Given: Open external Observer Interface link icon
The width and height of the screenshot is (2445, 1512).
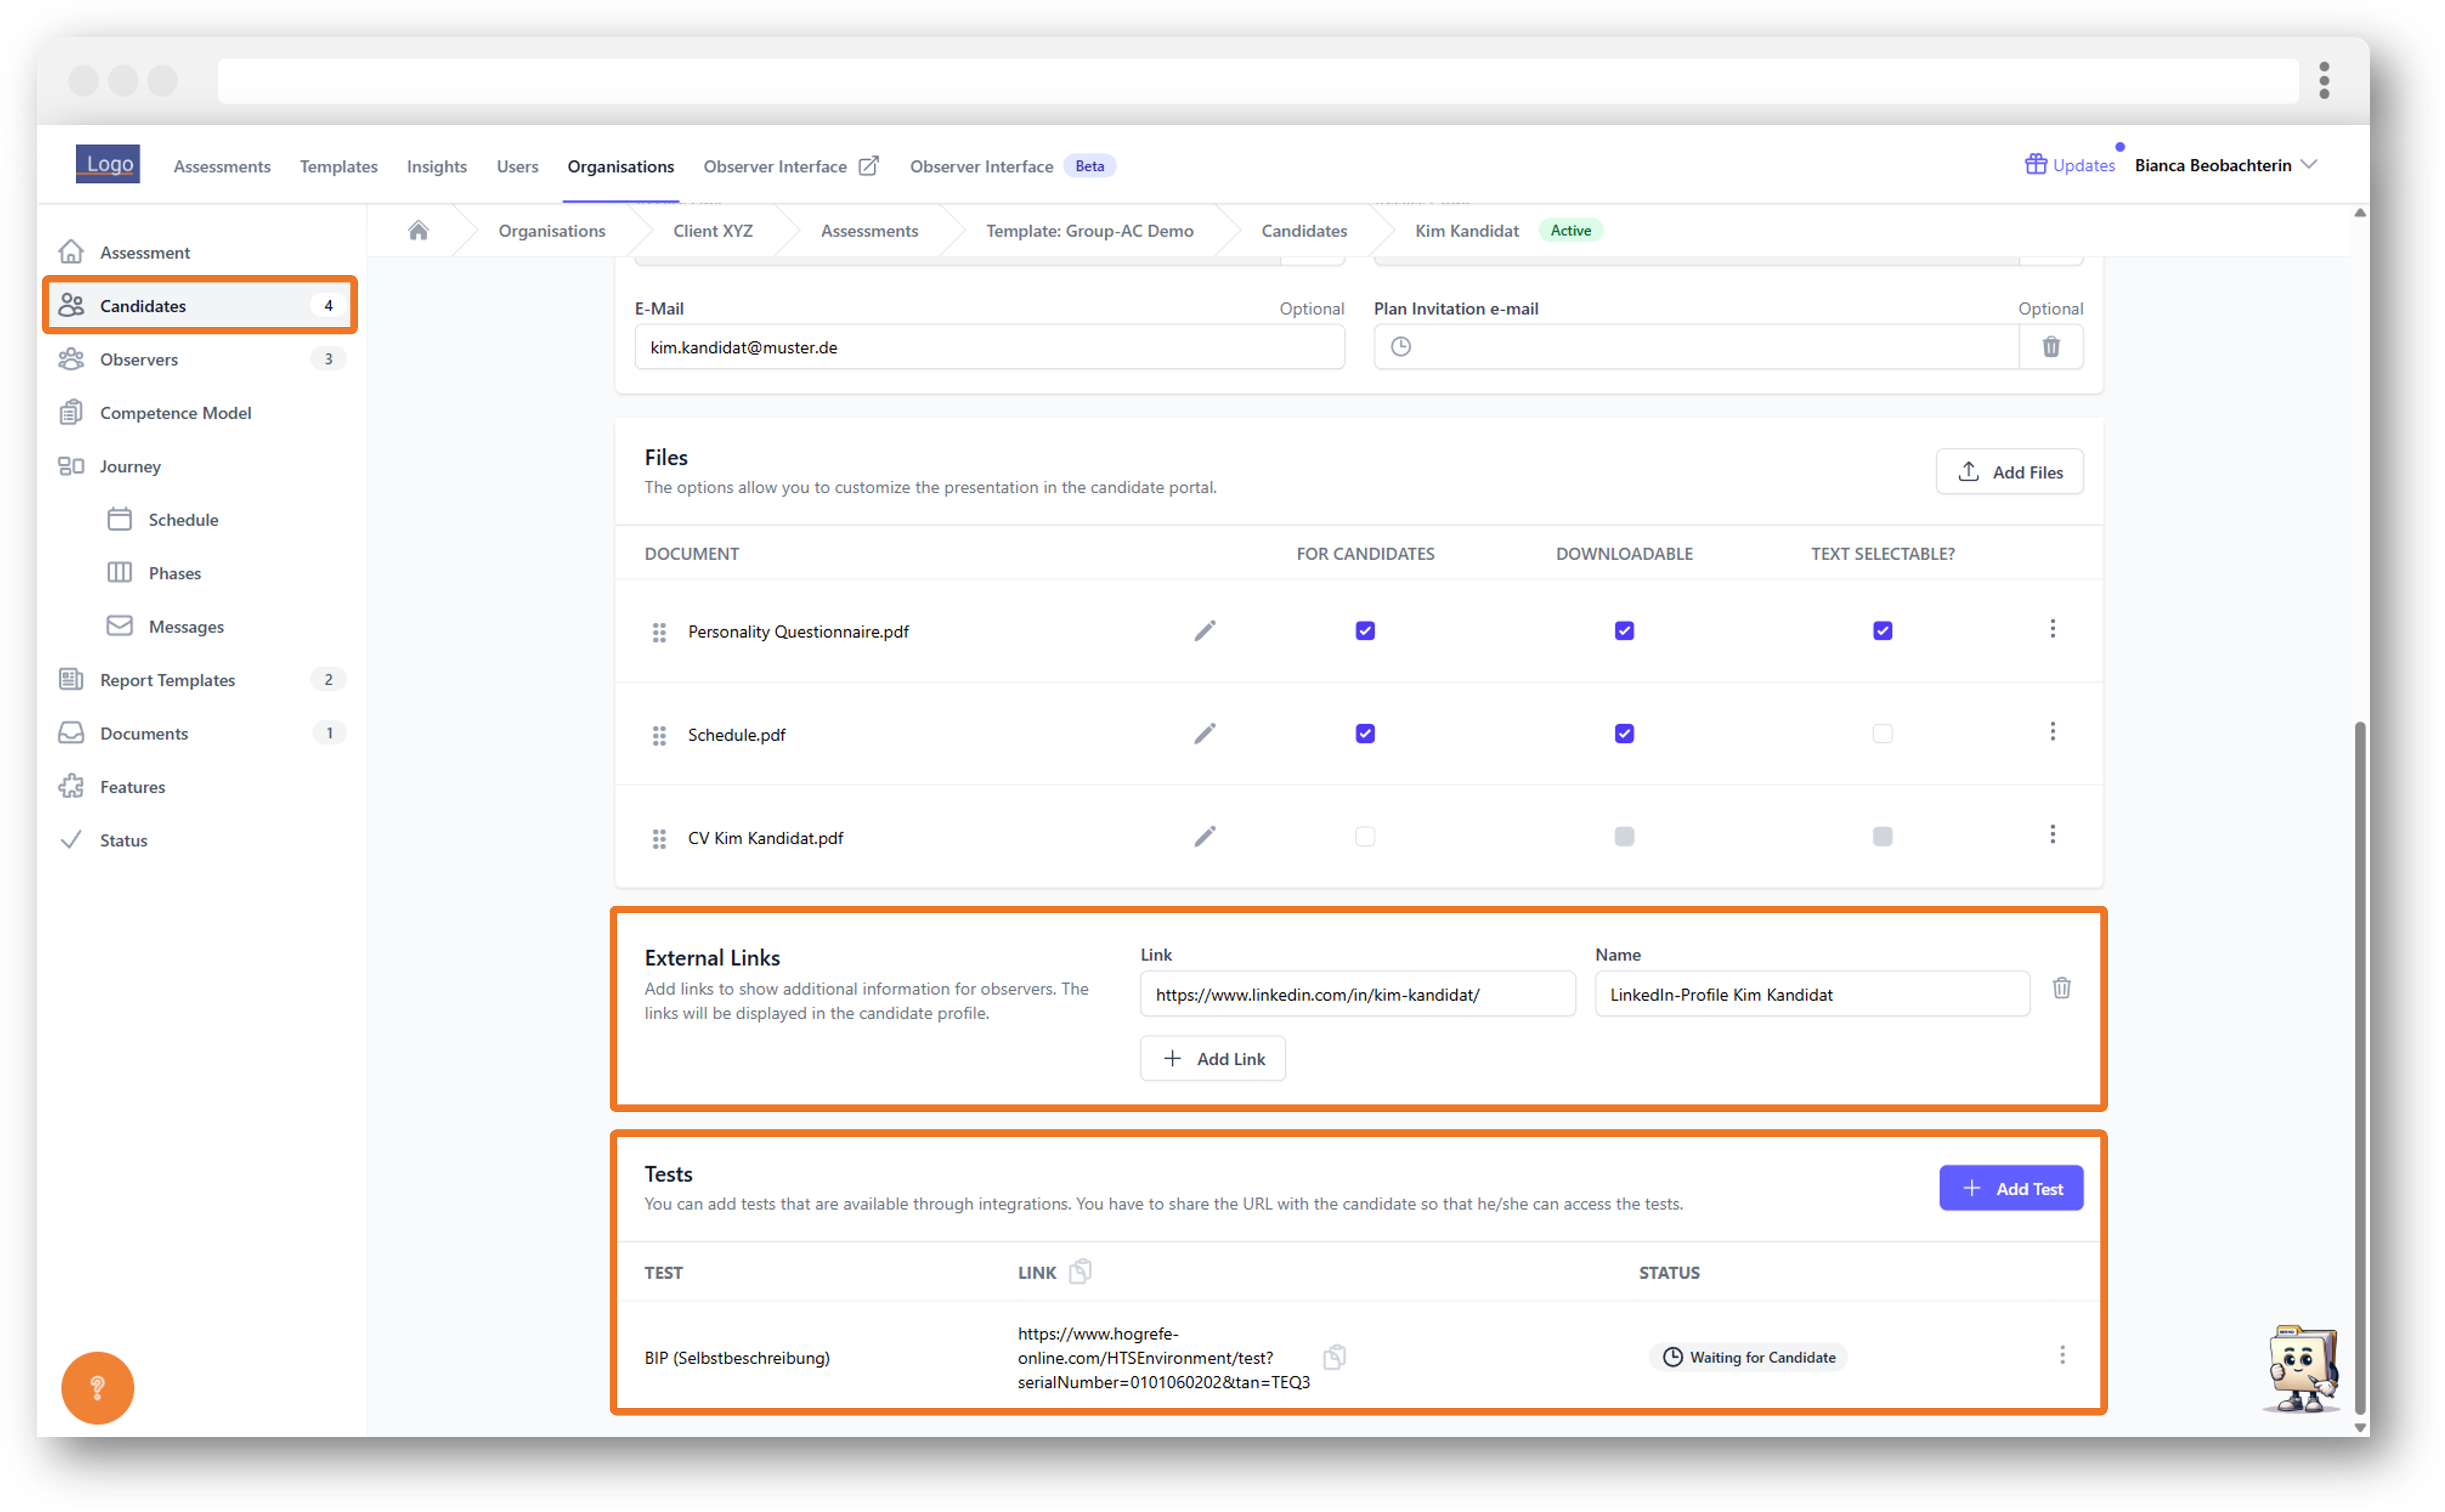Looking at the screenshot, I should point(869,165).
